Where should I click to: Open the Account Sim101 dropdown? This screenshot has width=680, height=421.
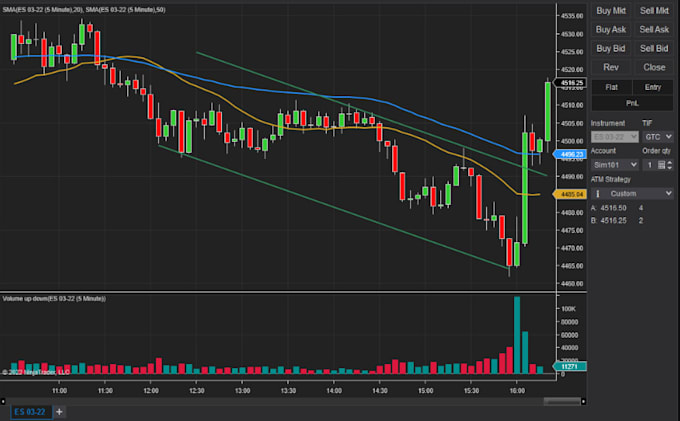[x=615, y=165]
